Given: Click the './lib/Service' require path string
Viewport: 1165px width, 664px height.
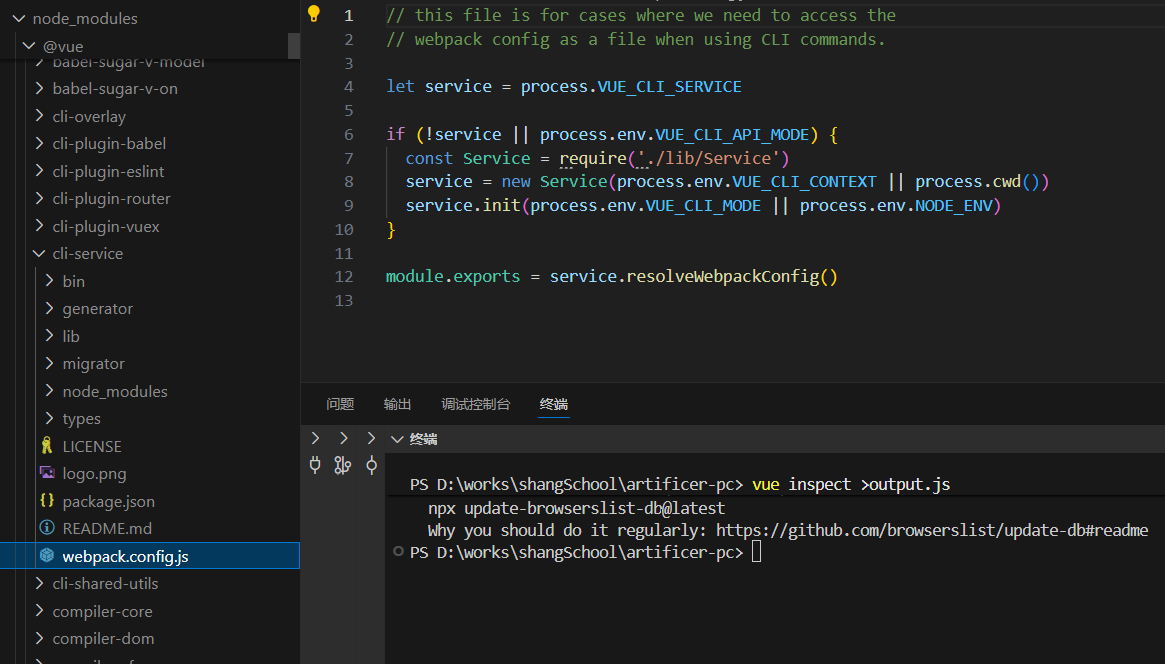Looking at the screenshot, I should coord(709,158).
